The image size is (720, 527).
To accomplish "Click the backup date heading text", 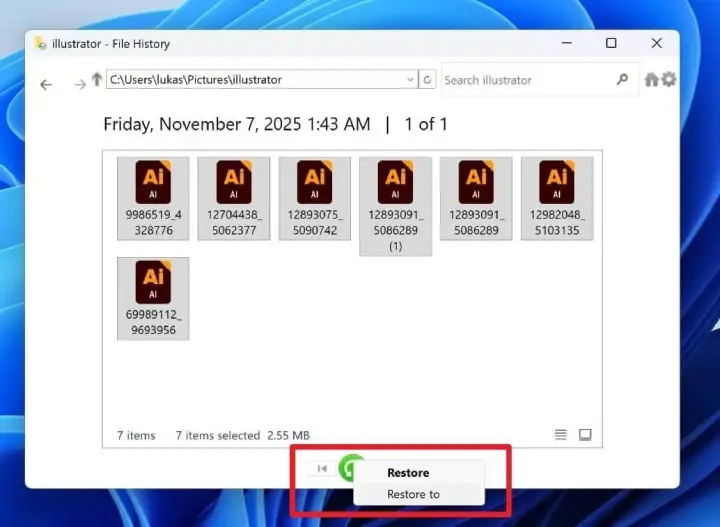I will 237,124.
